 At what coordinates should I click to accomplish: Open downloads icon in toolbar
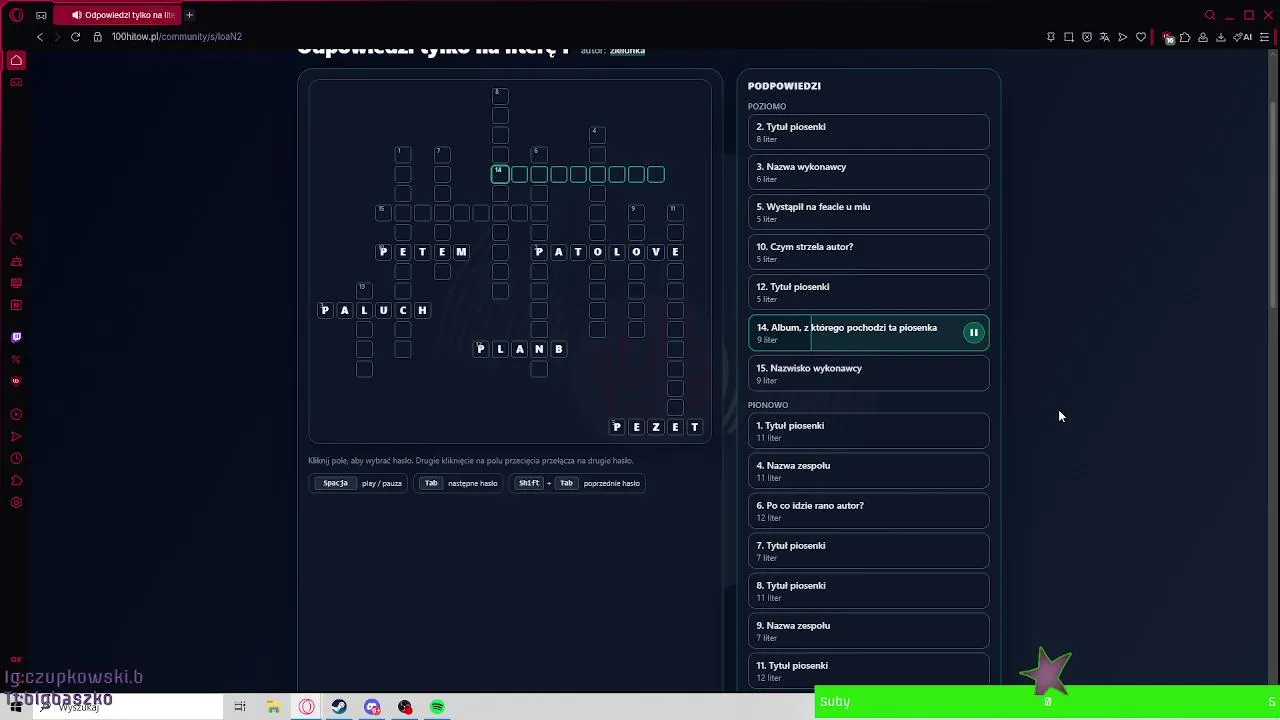point(1221,37)
